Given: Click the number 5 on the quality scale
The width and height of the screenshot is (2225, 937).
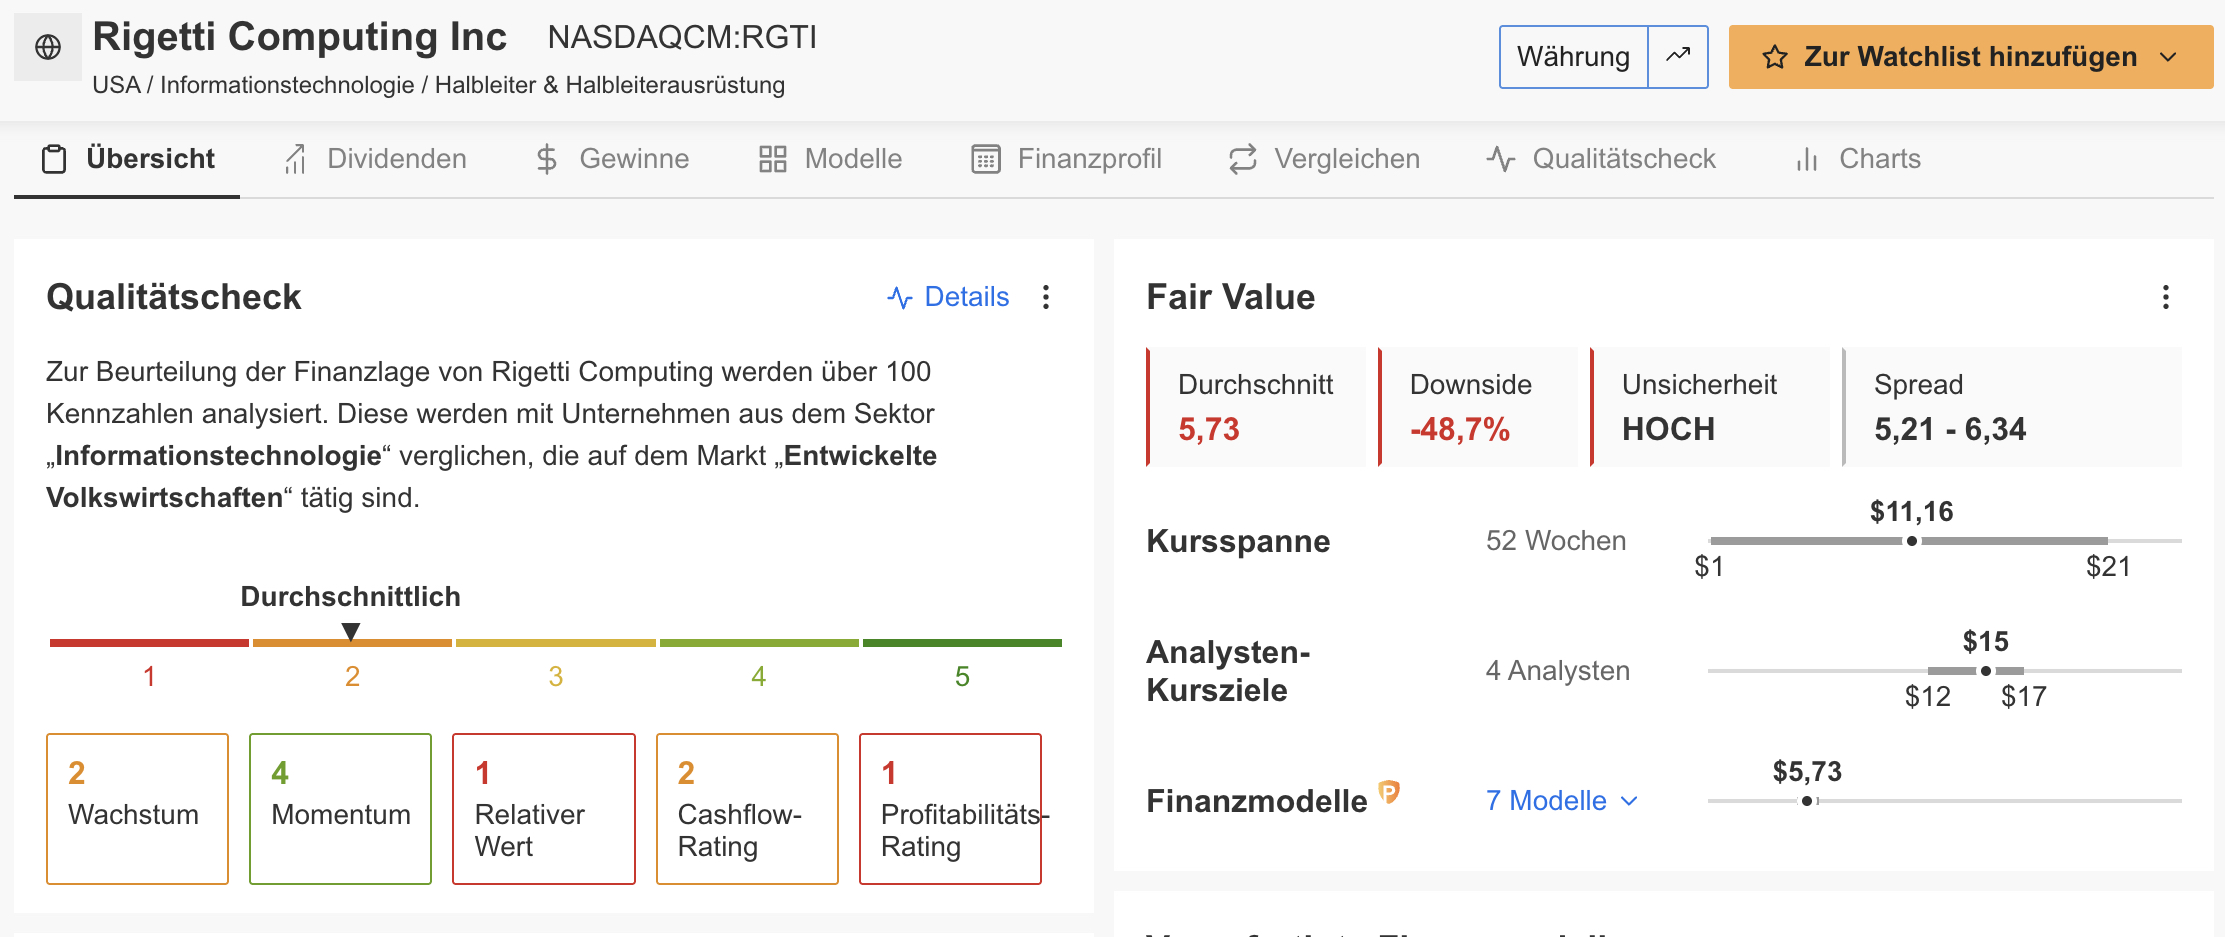Looking at the screenshot, I should 962,677.
